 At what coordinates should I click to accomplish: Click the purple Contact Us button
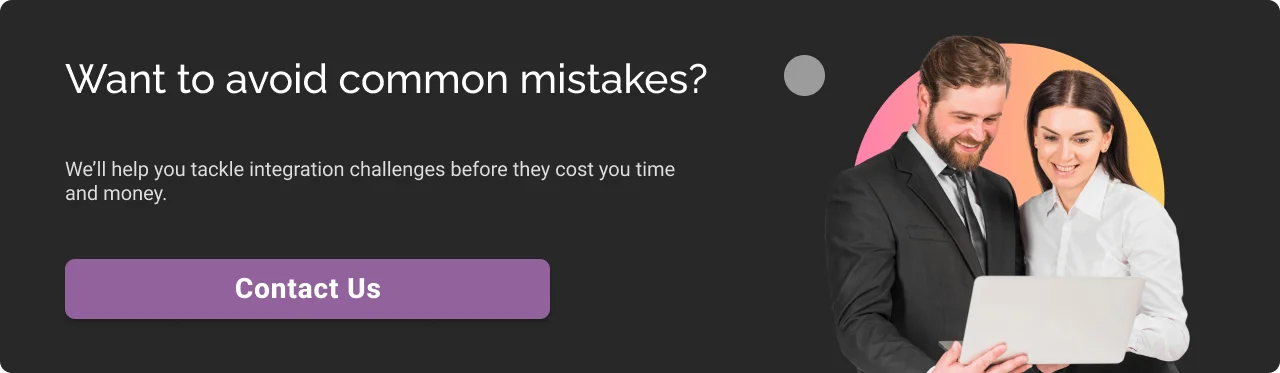click(x=307, y=289)
